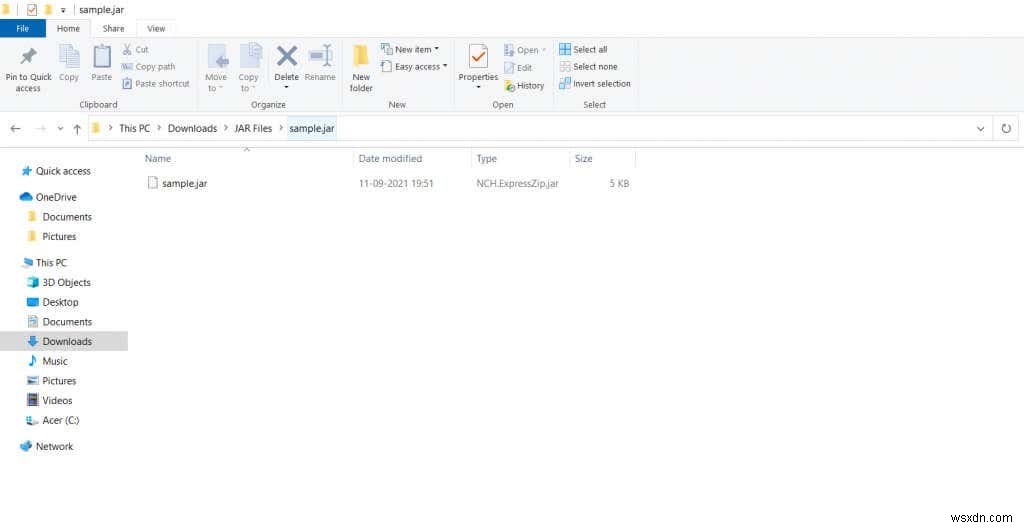Screen dimensions: 1024x528
Task: Choose Copy path in Clipboard group
Action: (x=148, y=67)
